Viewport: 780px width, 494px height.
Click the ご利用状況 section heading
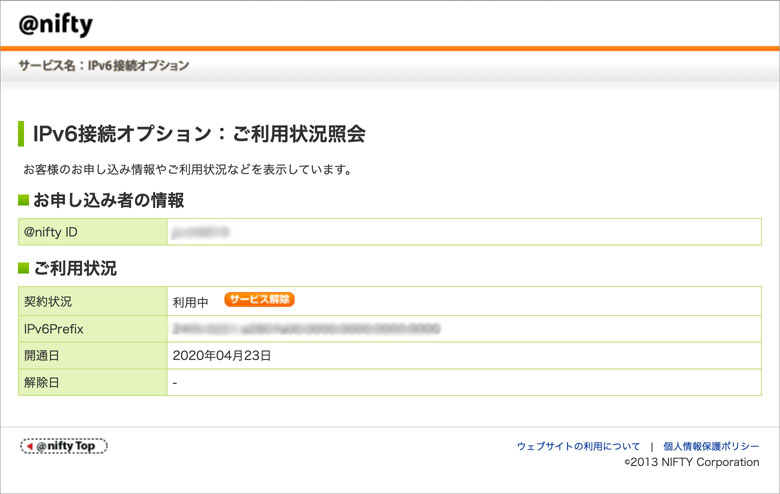coord(75,269)
